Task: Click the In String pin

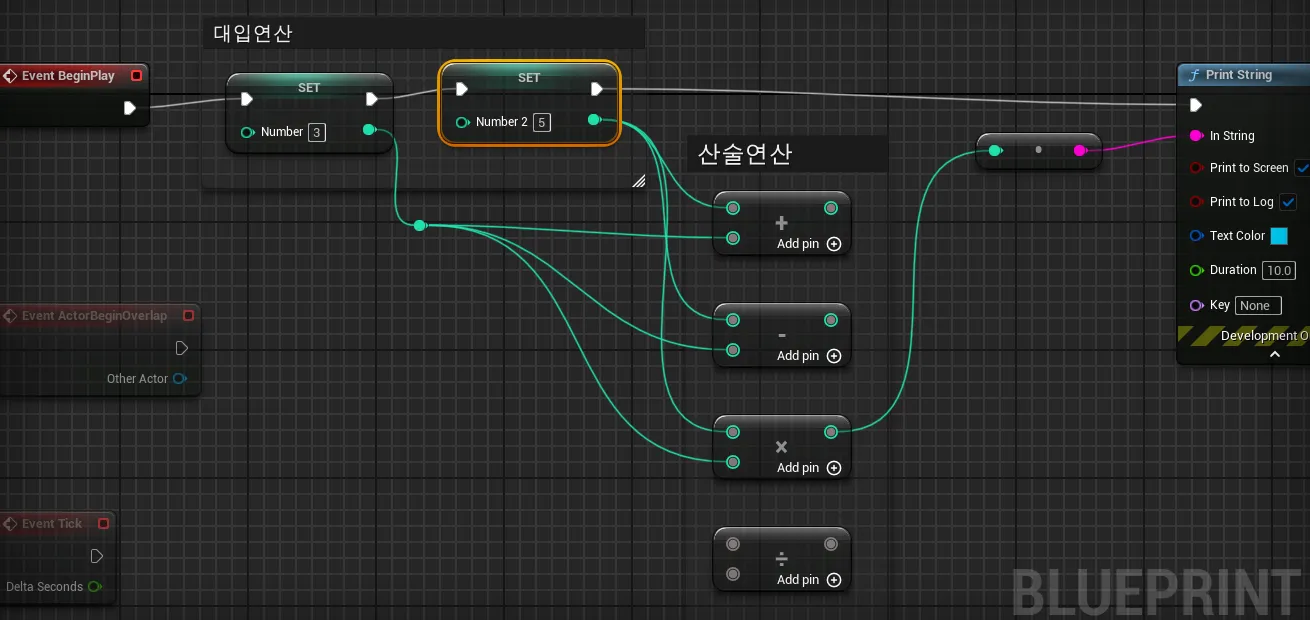Action: tap(1196, 136)
